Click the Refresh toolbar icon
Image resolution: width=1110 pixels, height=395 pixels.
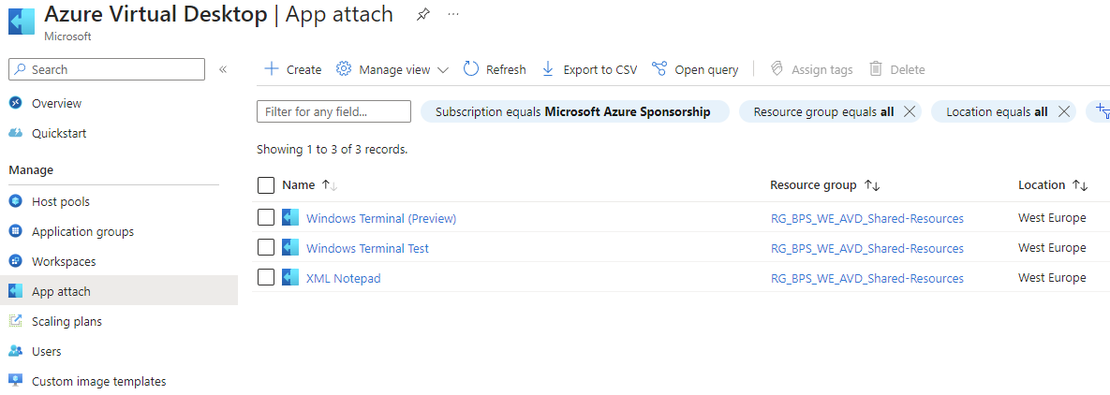tap(471, 69)
